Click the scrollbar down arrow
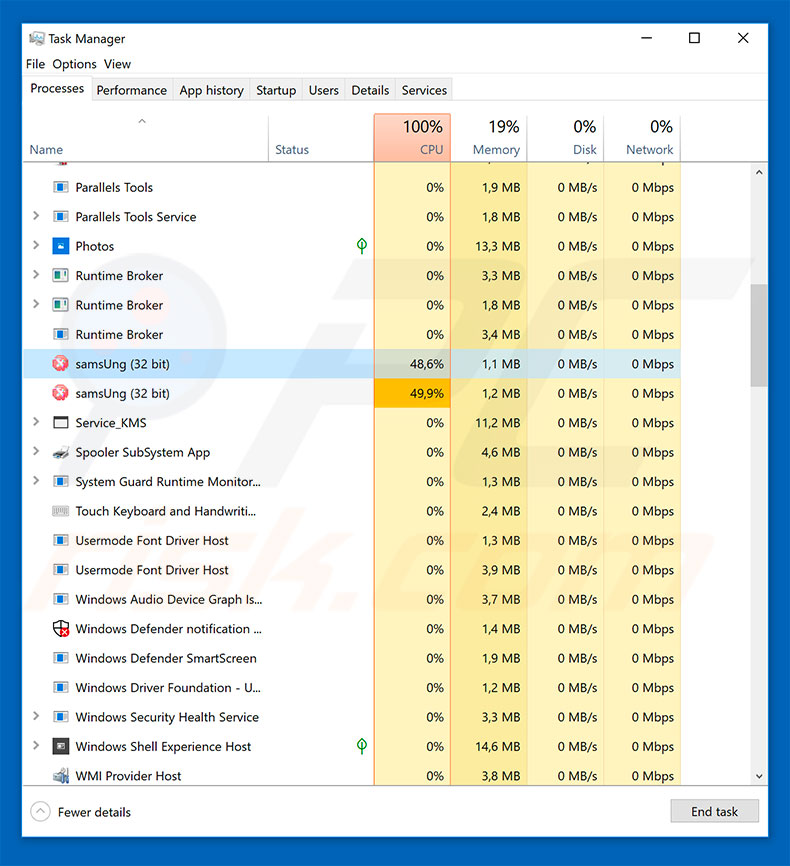The image size is (790, 866). pos(759,776)
